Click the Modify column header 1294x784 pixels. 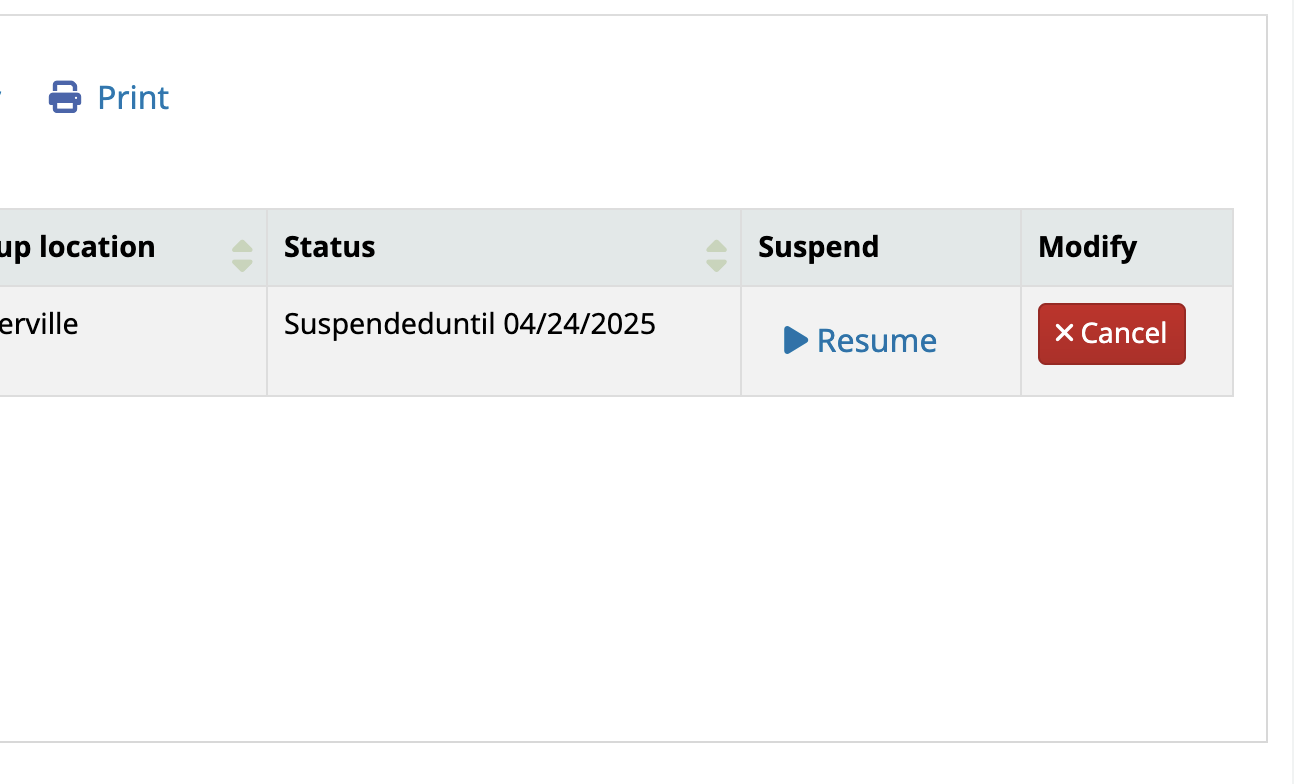click(x=1087, y=247)
